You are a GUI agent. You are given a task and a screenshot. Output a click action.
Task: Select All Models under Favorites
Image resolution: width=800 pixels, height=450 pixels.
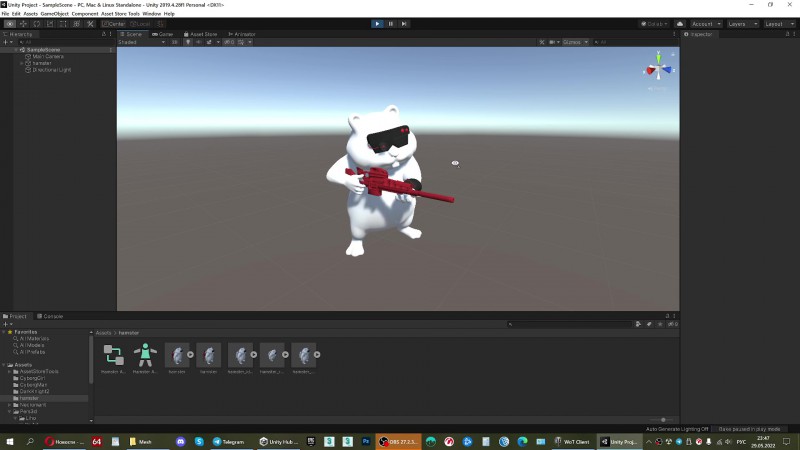(x=32, y=345)
